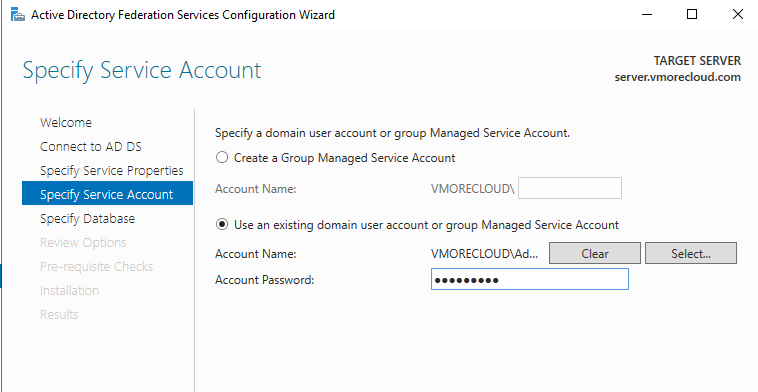Open the Select... account dialog
Screen dimensions: 758x392
pos(691,253)
